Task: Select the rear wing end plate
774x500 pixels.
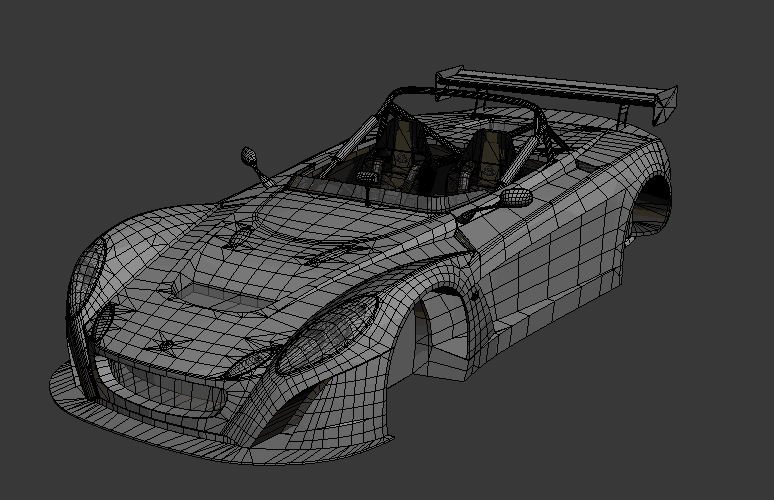Action: (665, 102)
